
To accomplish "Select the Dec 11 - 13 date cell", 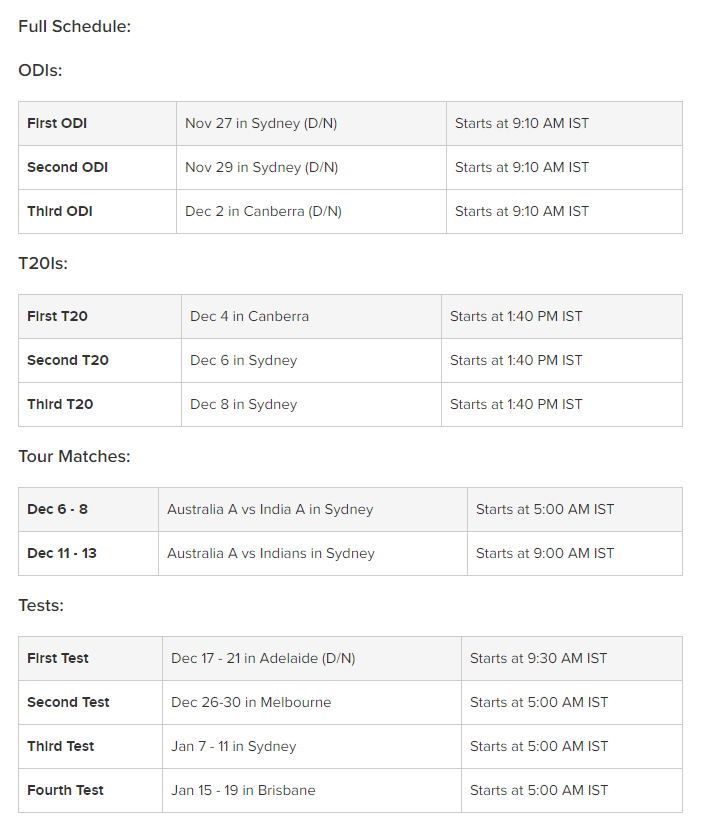I will pos(62,554).
